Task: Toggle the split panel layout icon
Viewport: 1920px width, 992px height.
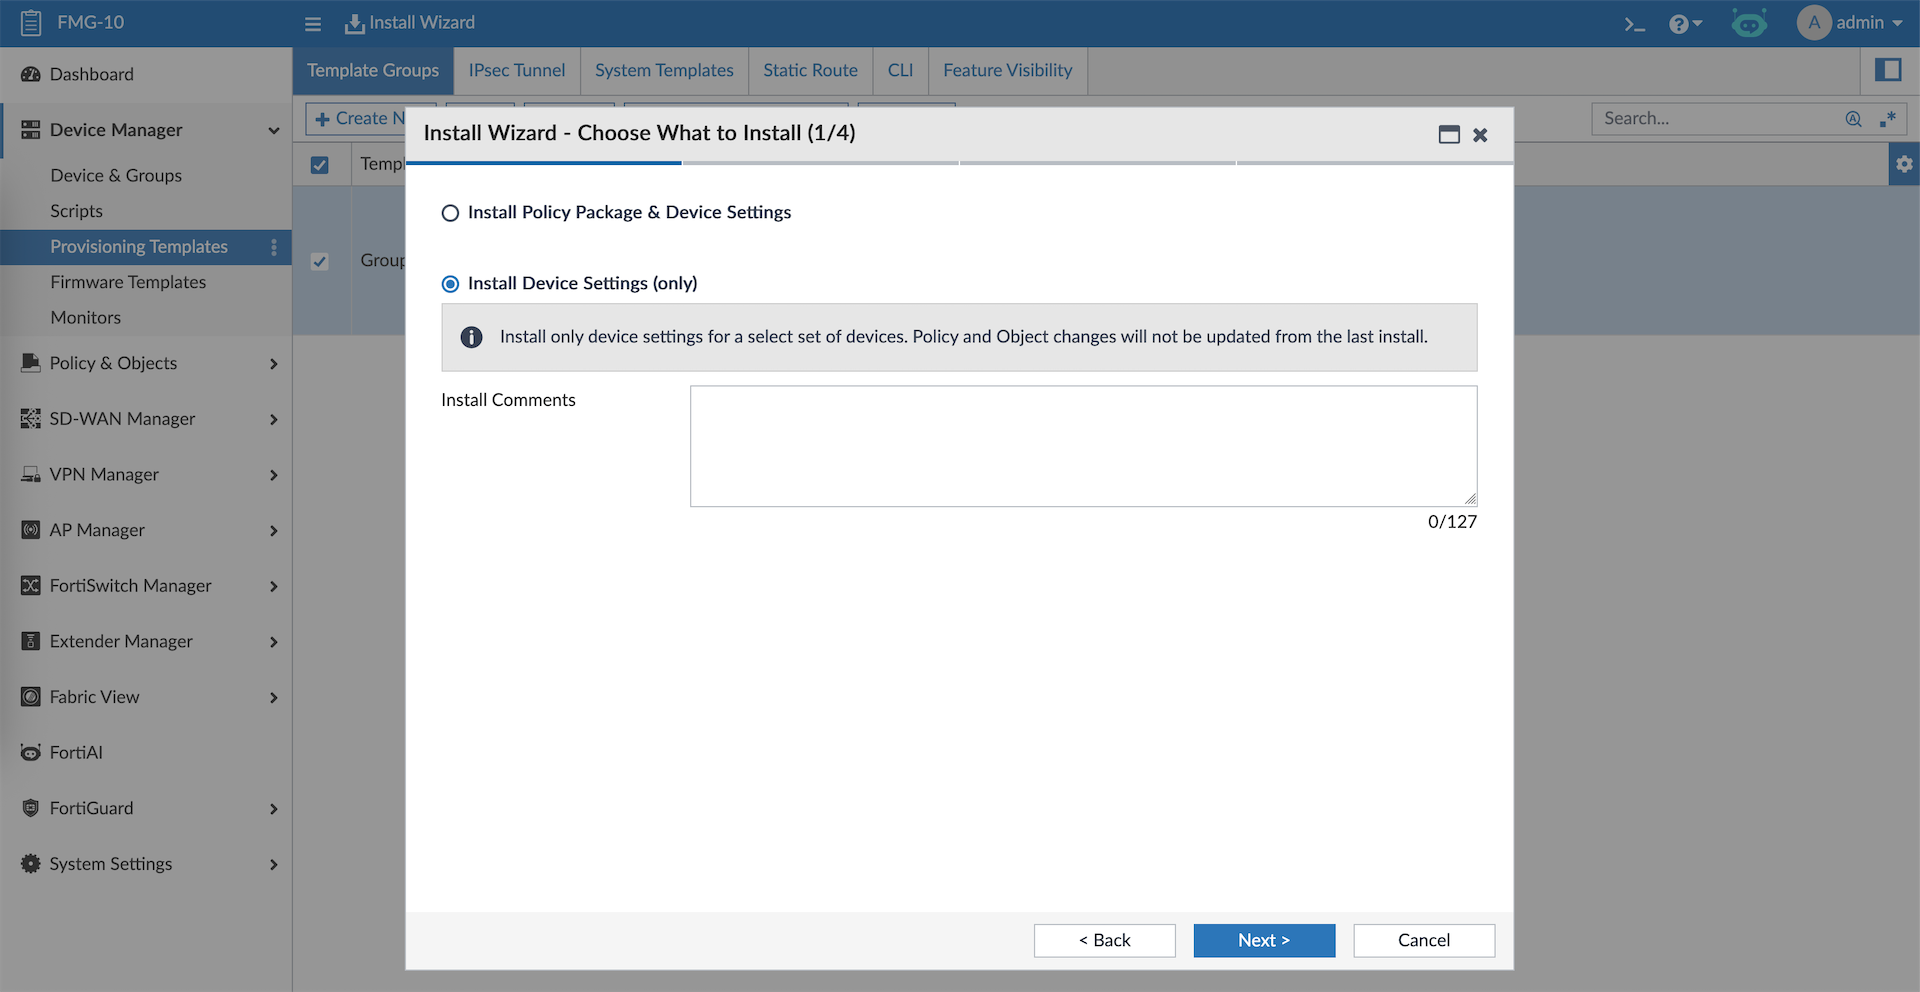Action: tap(1887, 70)
